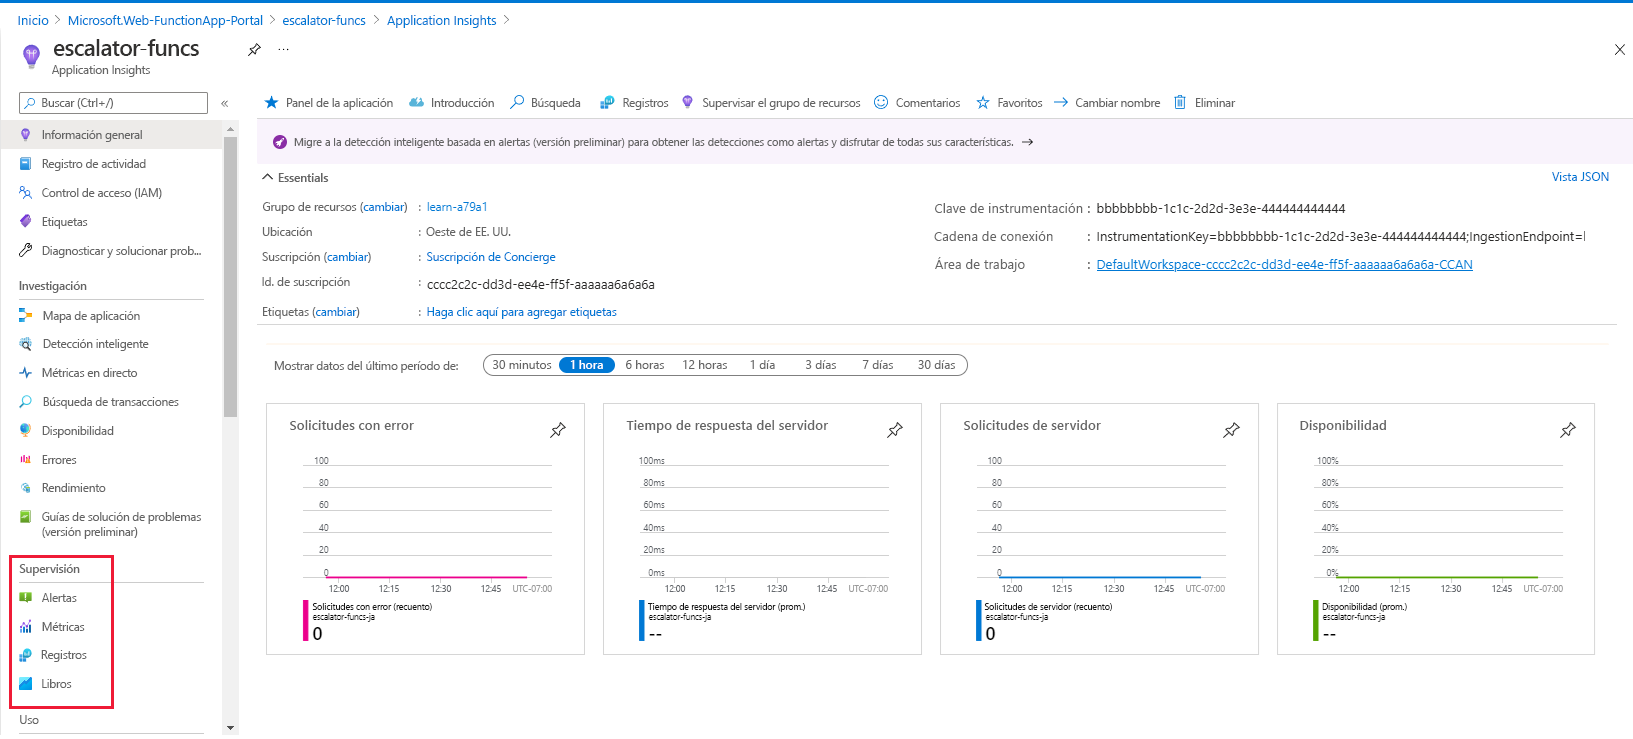Open Etiquetas in sidebar

[111, 222]
